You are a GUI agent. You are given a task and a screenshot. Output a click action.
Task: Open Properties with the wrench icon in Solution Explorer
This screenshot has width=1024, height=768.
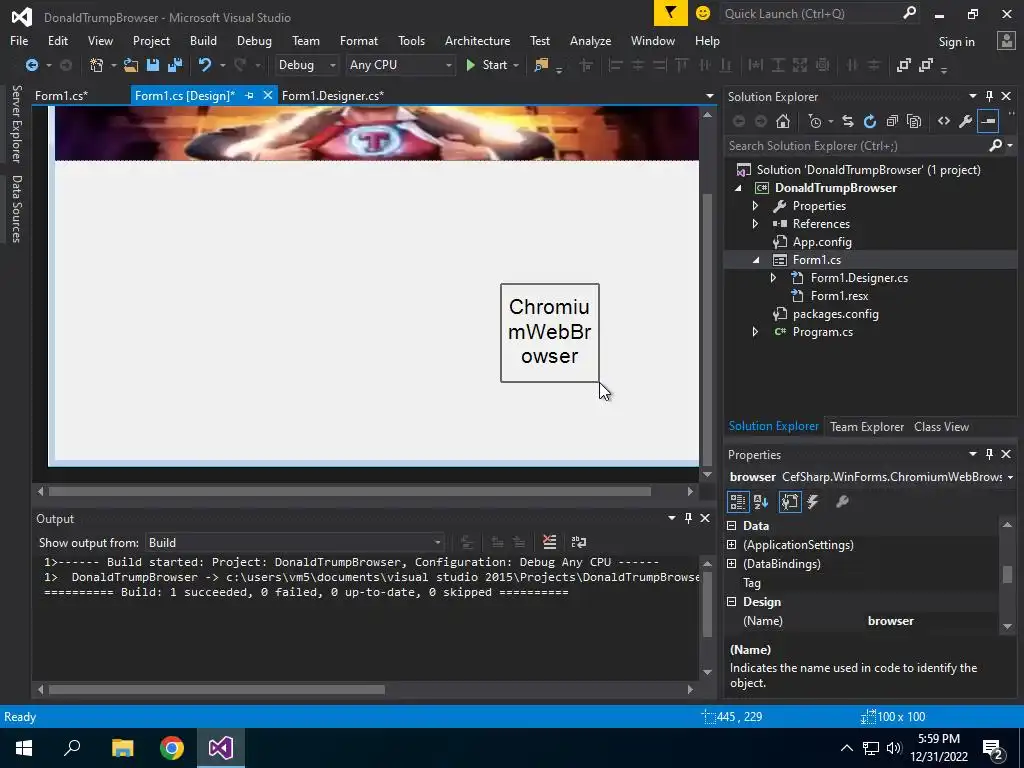(965, 121)
